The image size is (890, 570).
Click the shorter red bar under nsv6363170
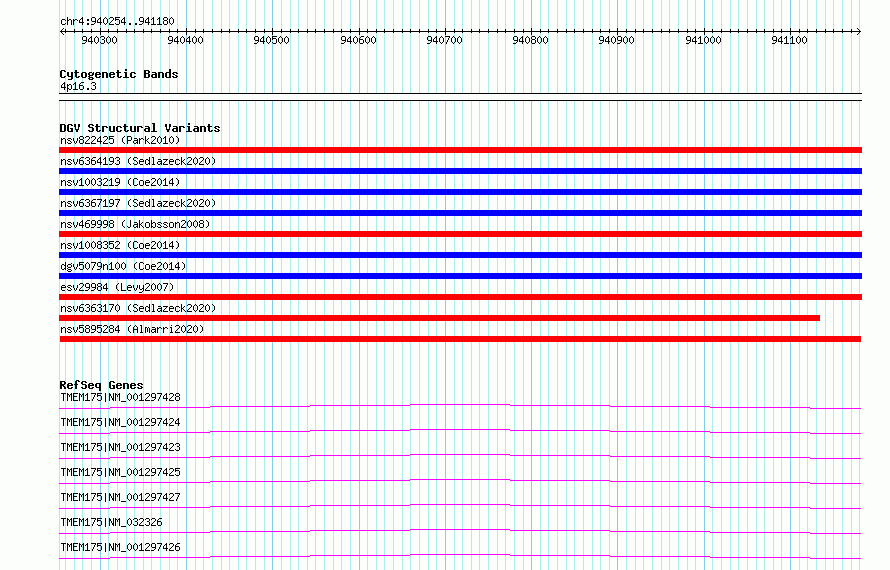(439, 318)
